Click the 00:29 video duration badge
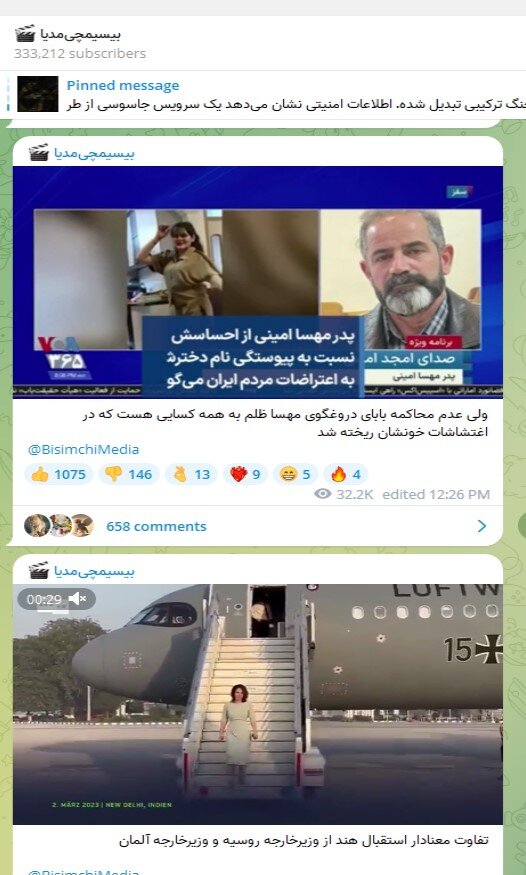526x875 pixels. click(44, 599)
